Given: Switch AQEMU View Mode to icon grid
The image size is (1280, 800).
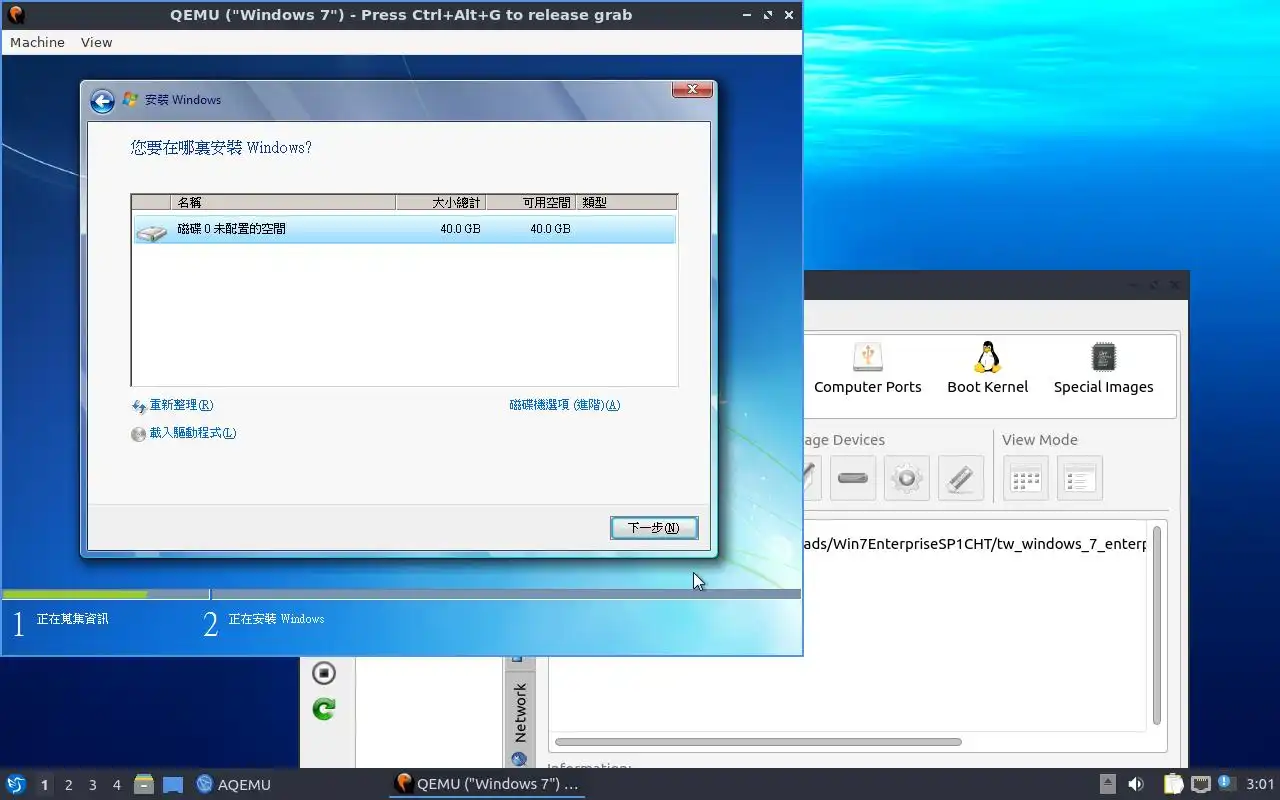Looking at the screenshot, I should coord(1026,478).
